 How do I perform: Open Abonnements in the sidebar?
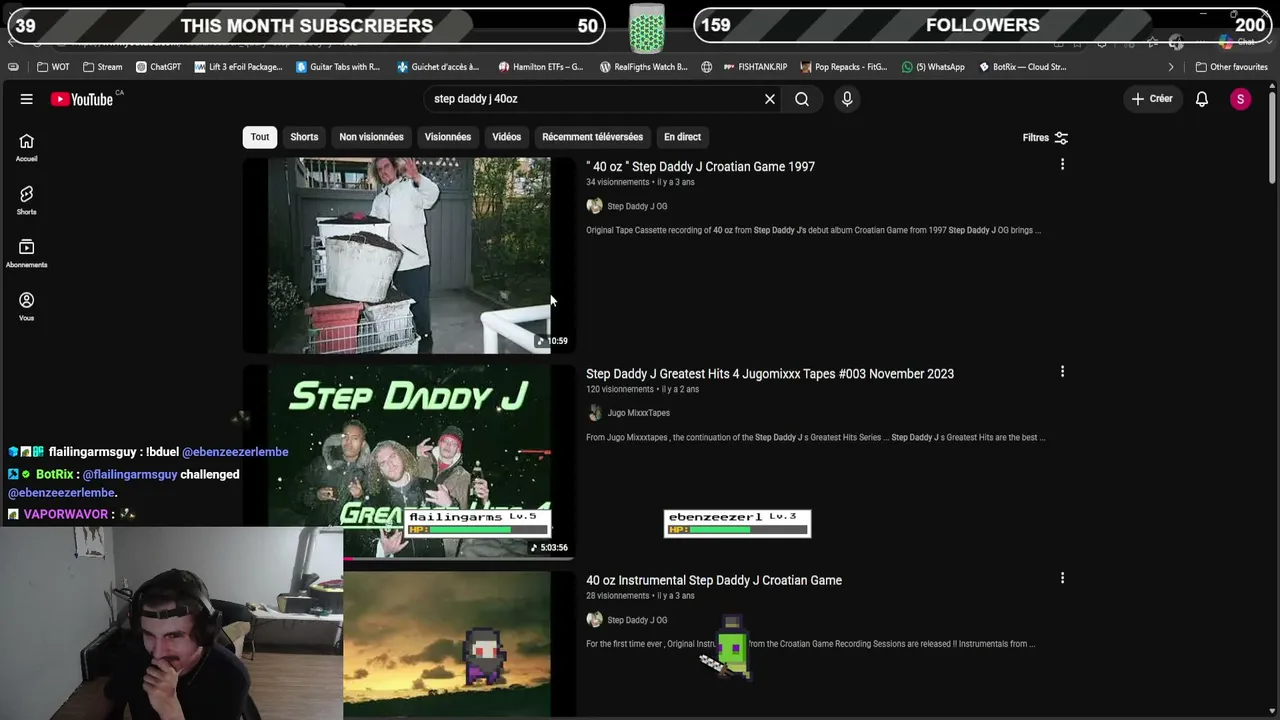click(x=27, y=253)
